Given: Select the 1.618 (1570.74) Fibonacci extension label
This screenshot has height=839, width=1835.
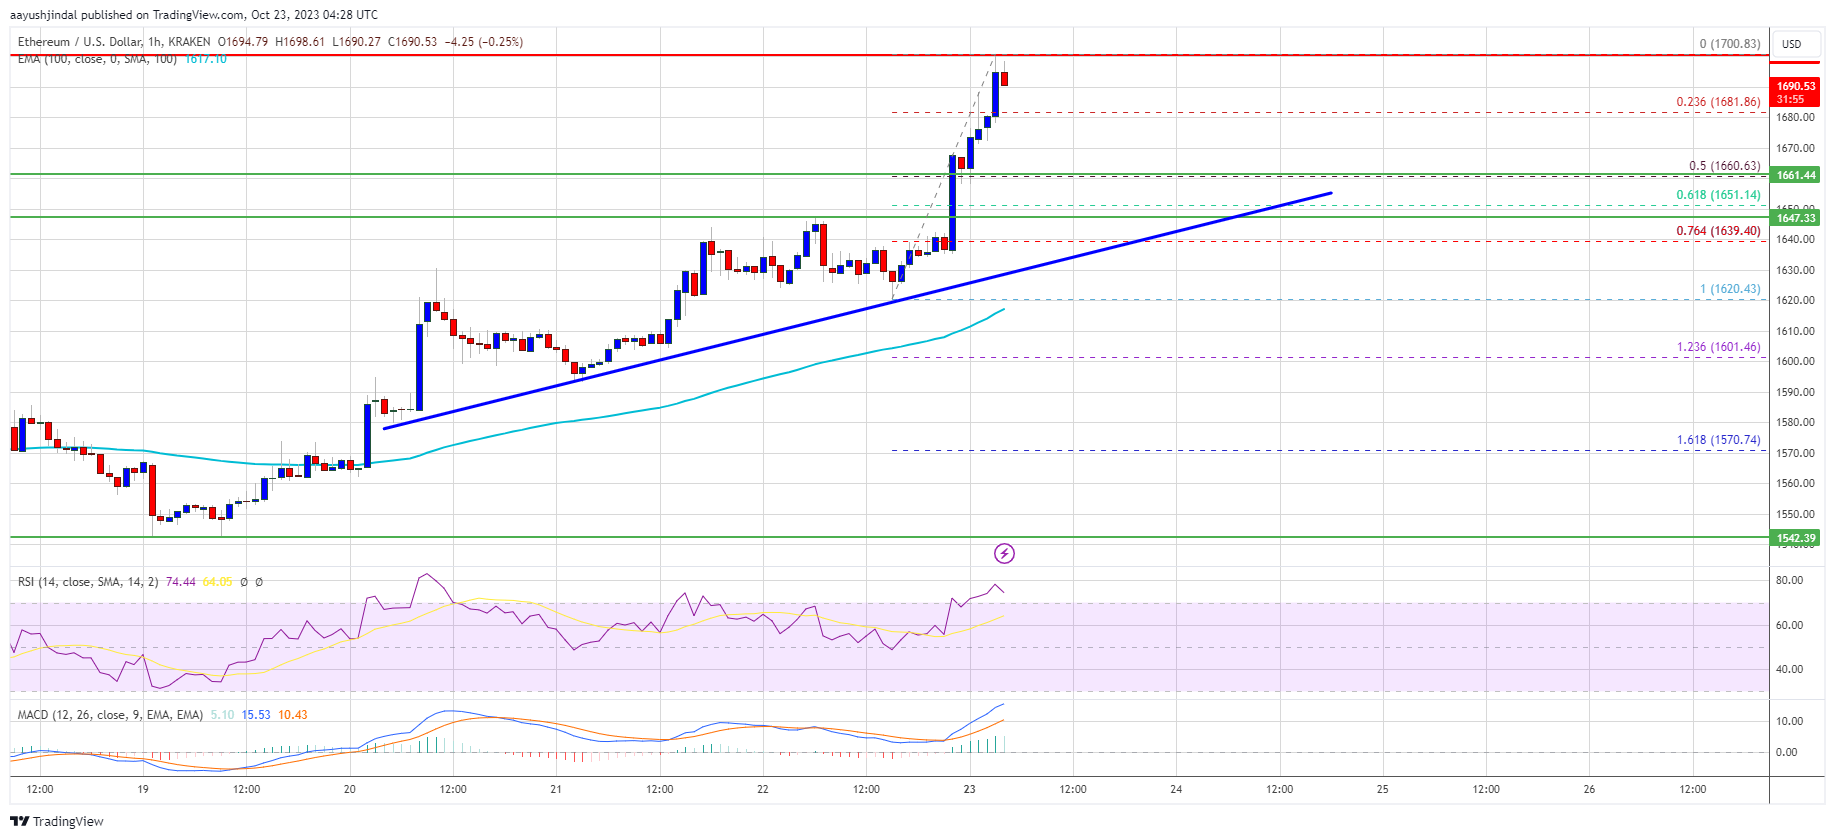Looking at the screenshot, I should pyautogui.click(x=1718, y=440).
